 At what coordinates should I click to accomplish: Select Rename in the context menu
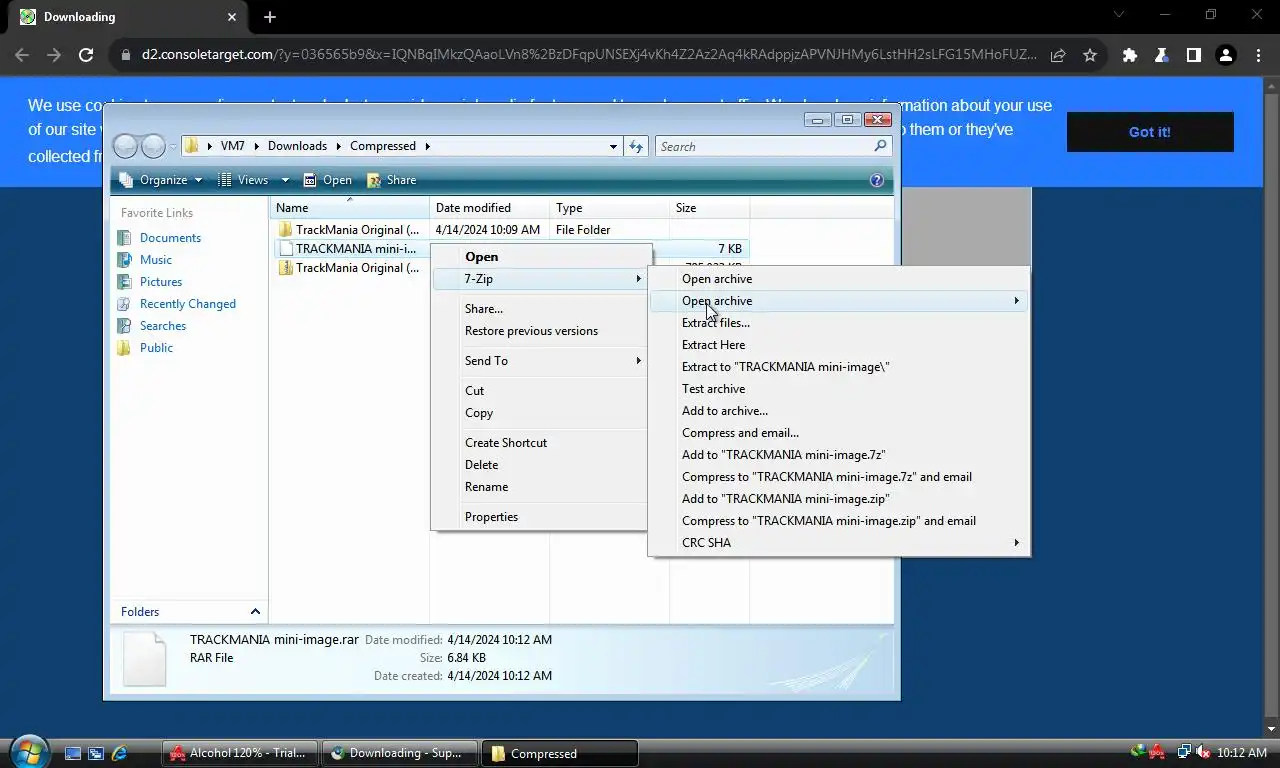coord(486,487)
